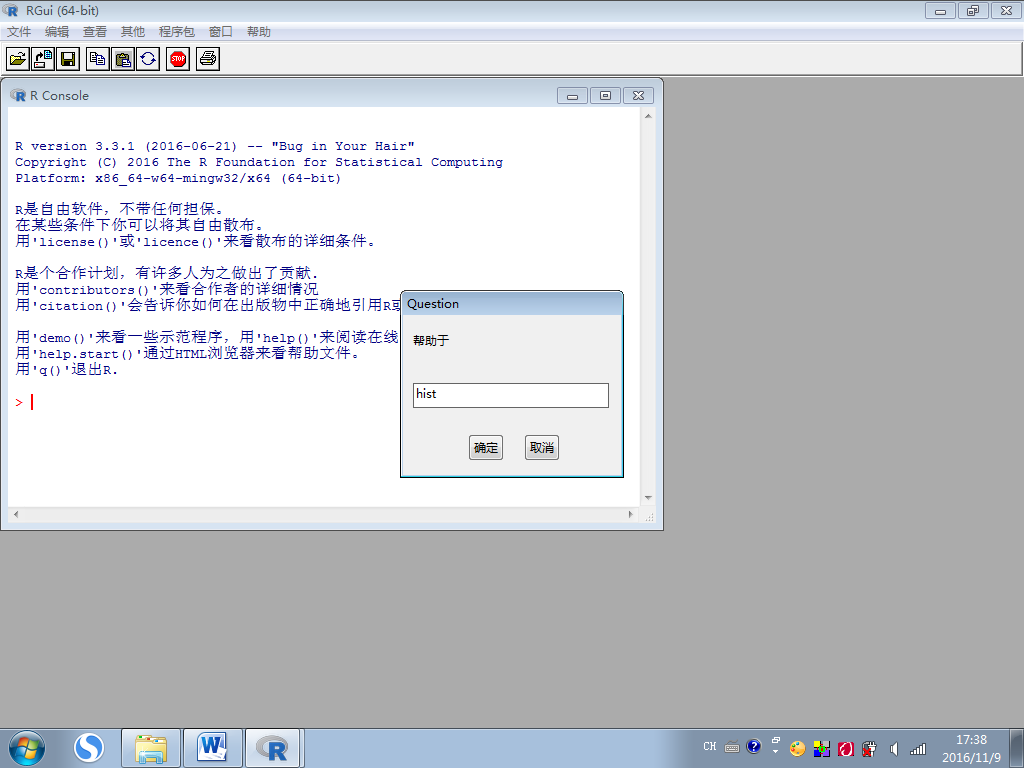1024x768 pixels.
Task: Click the console prompt line with >
Action: [x=24, y=402]
